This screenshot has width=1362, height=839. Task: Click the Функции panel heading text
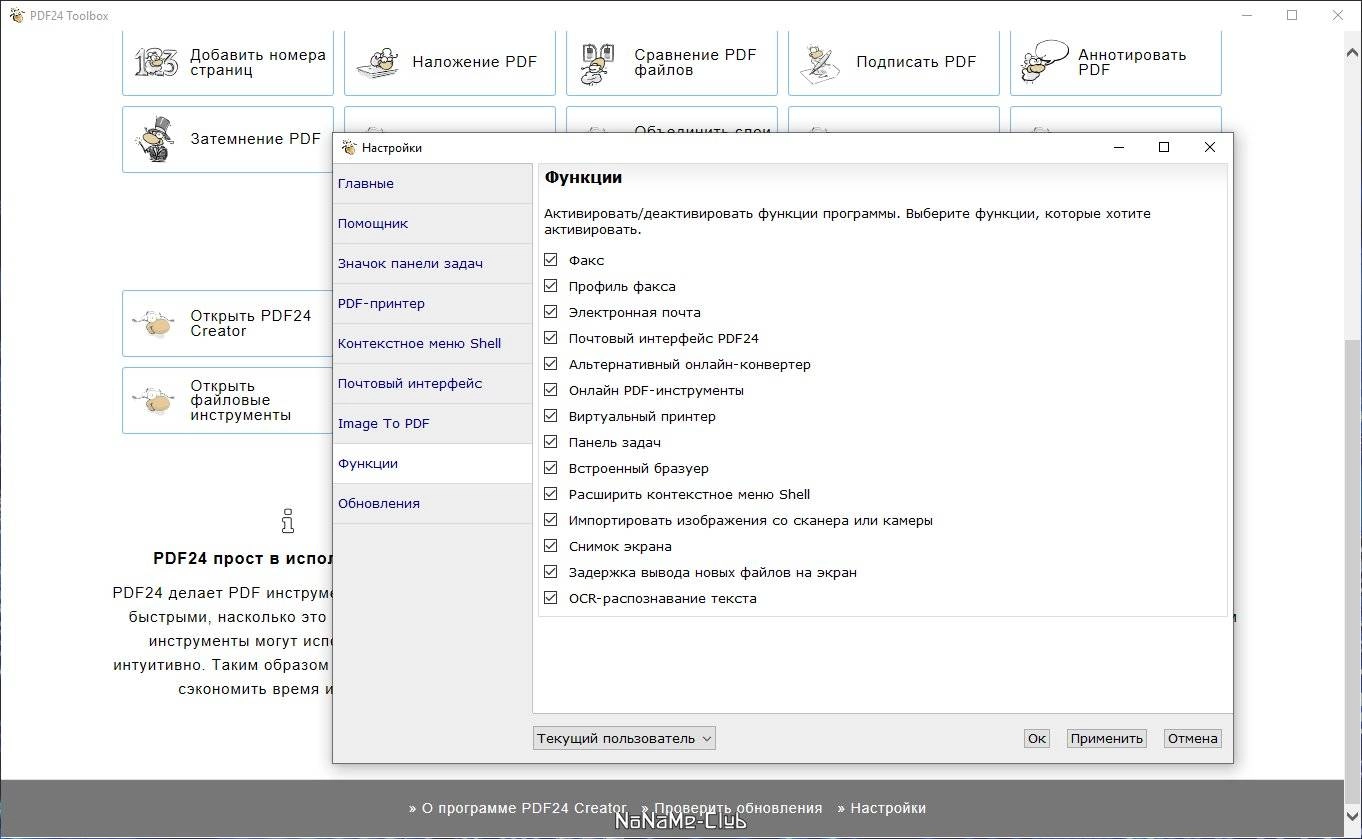583,177
